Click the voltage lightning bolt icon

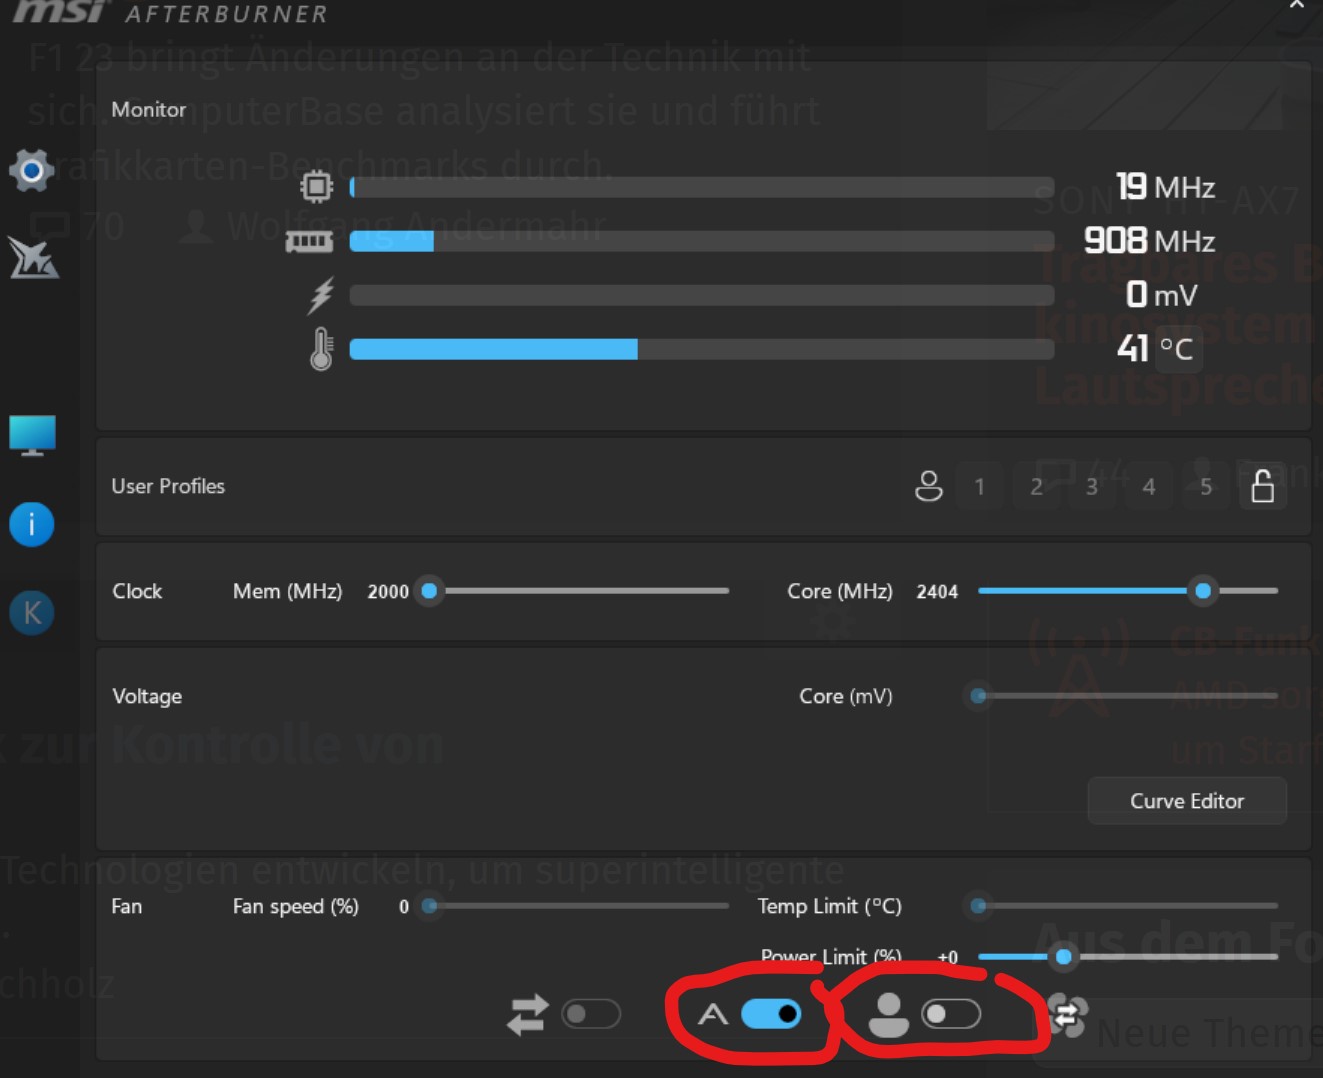[321, 295]
